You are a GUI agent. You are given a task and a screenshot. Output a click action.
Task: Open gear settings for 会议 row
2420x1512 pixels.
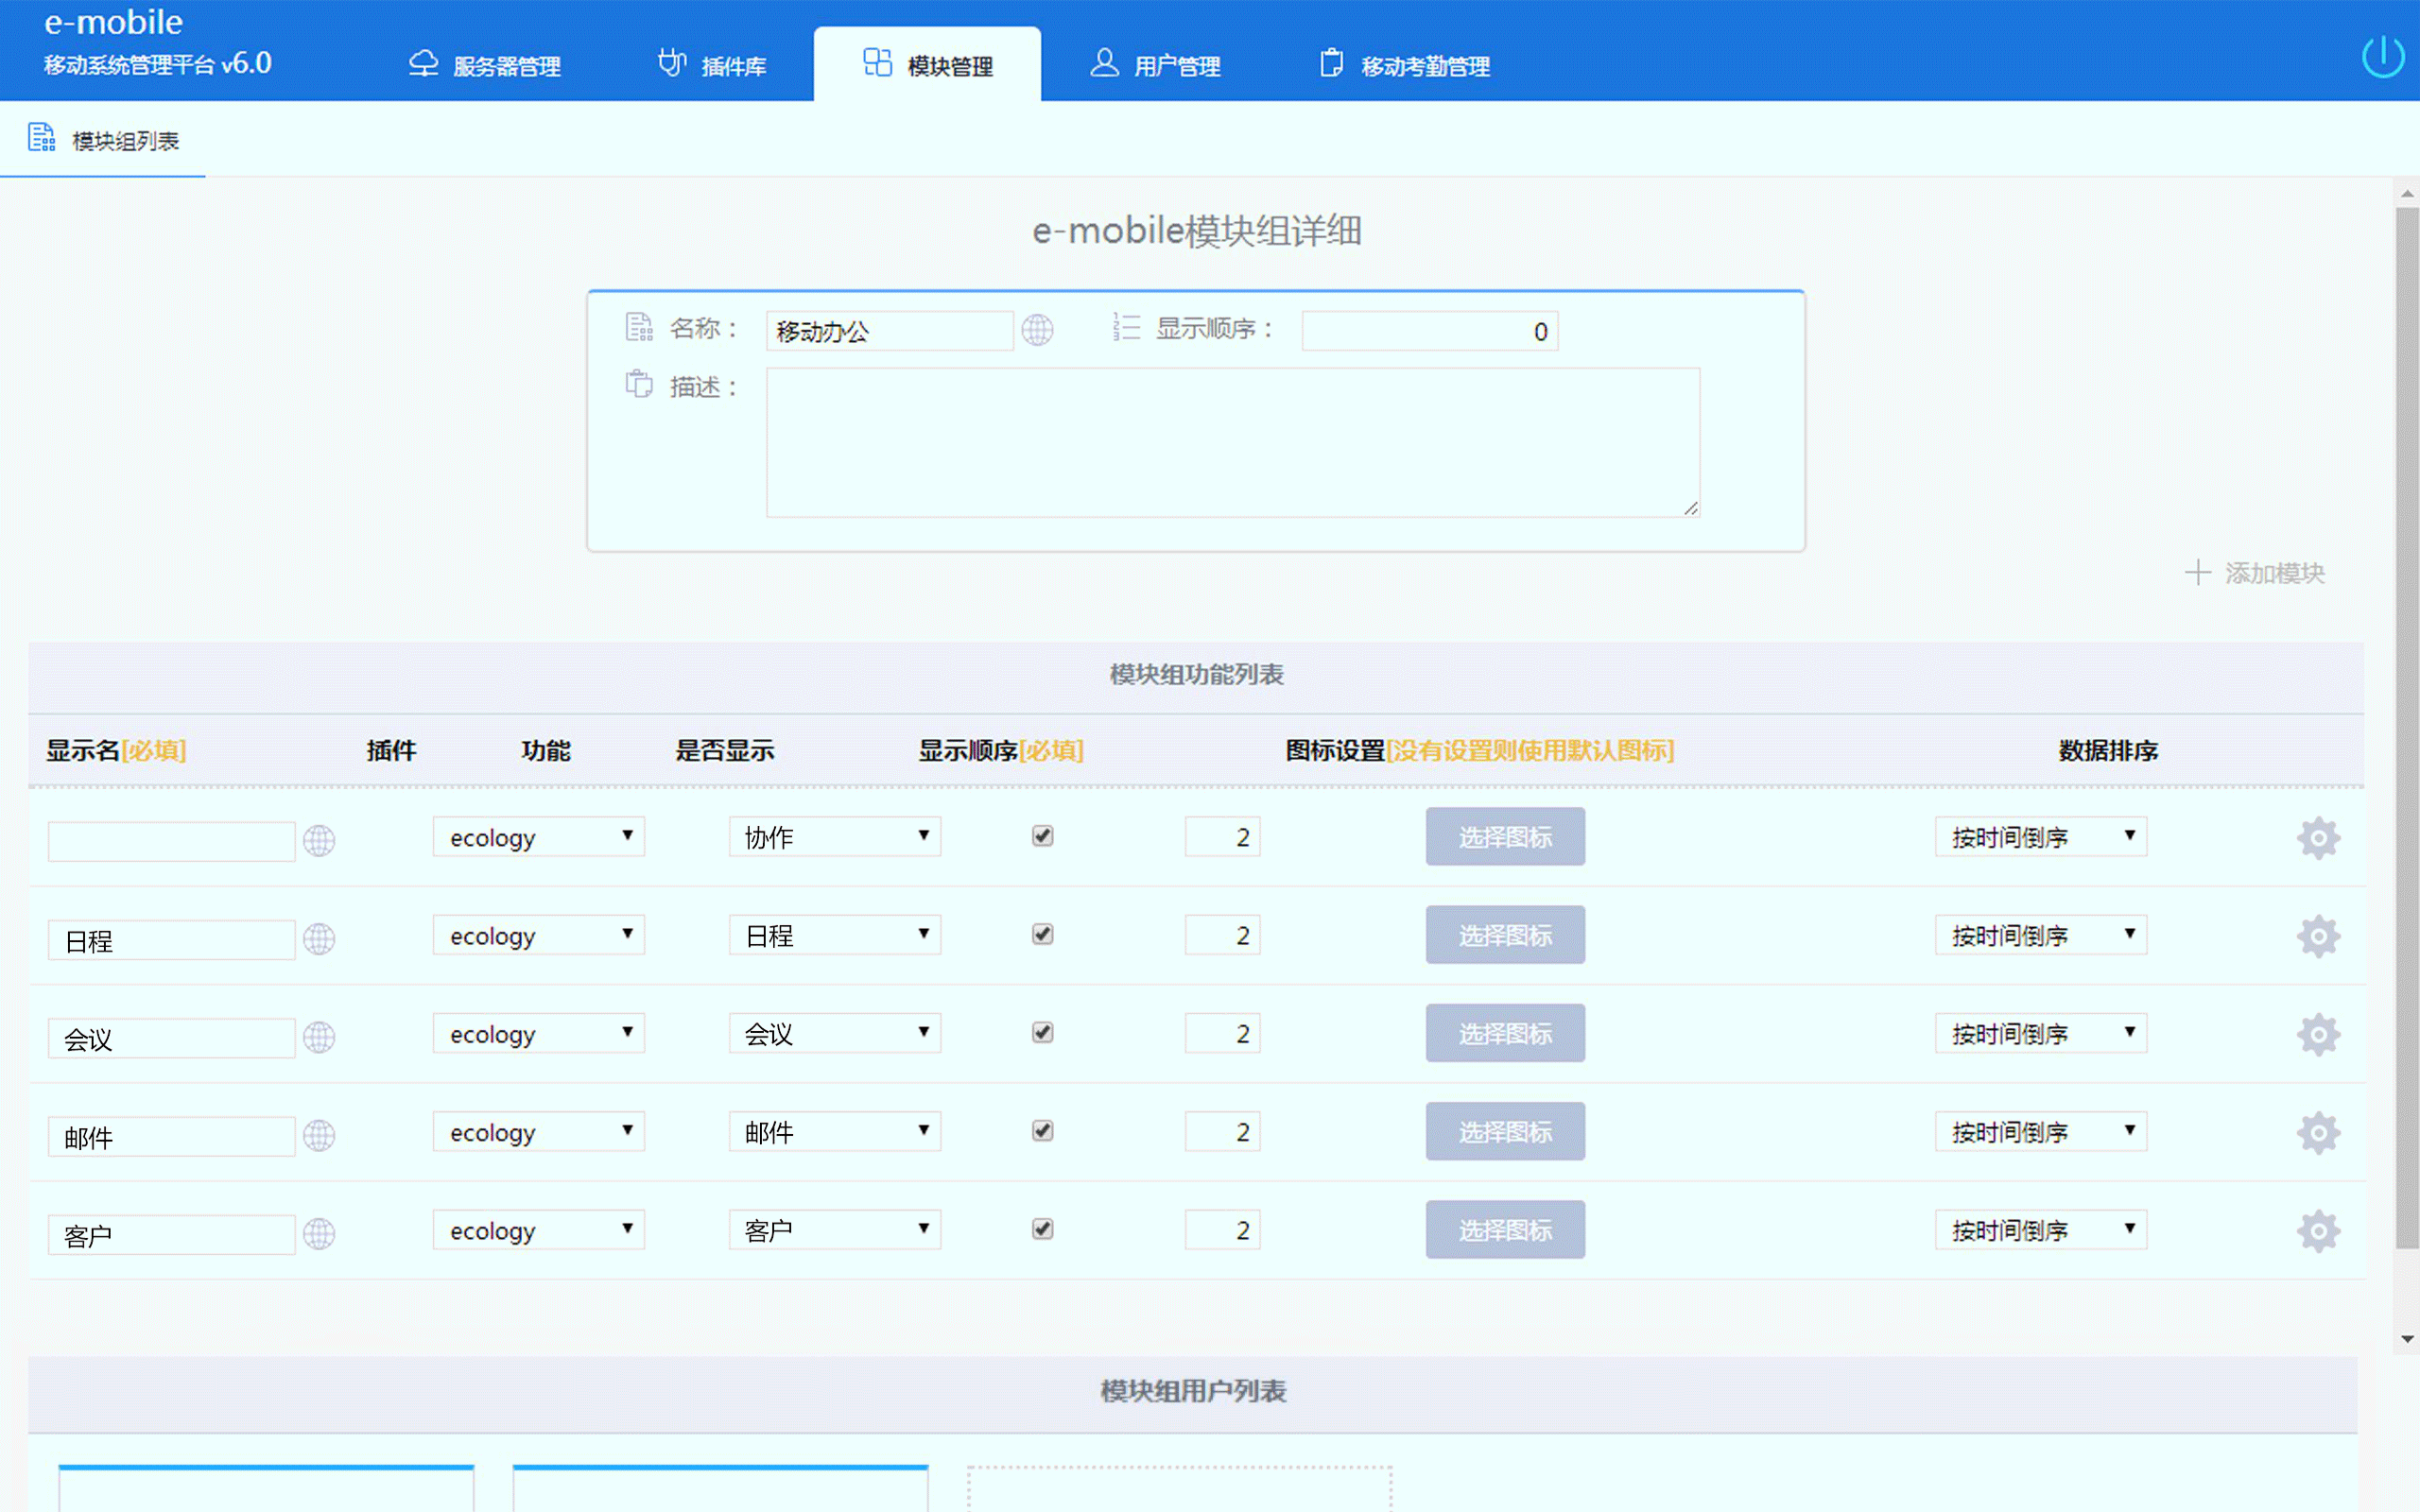pyautogui.click(x=2318, y=1034)
